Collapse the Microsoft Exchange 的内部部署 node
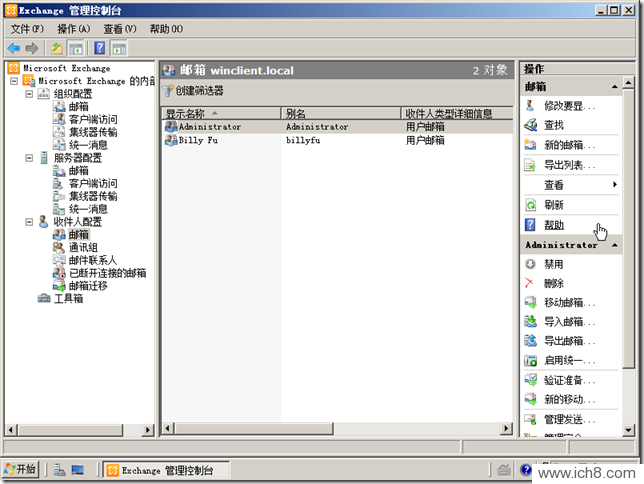 pyautogui.click(x=14, y=81)
